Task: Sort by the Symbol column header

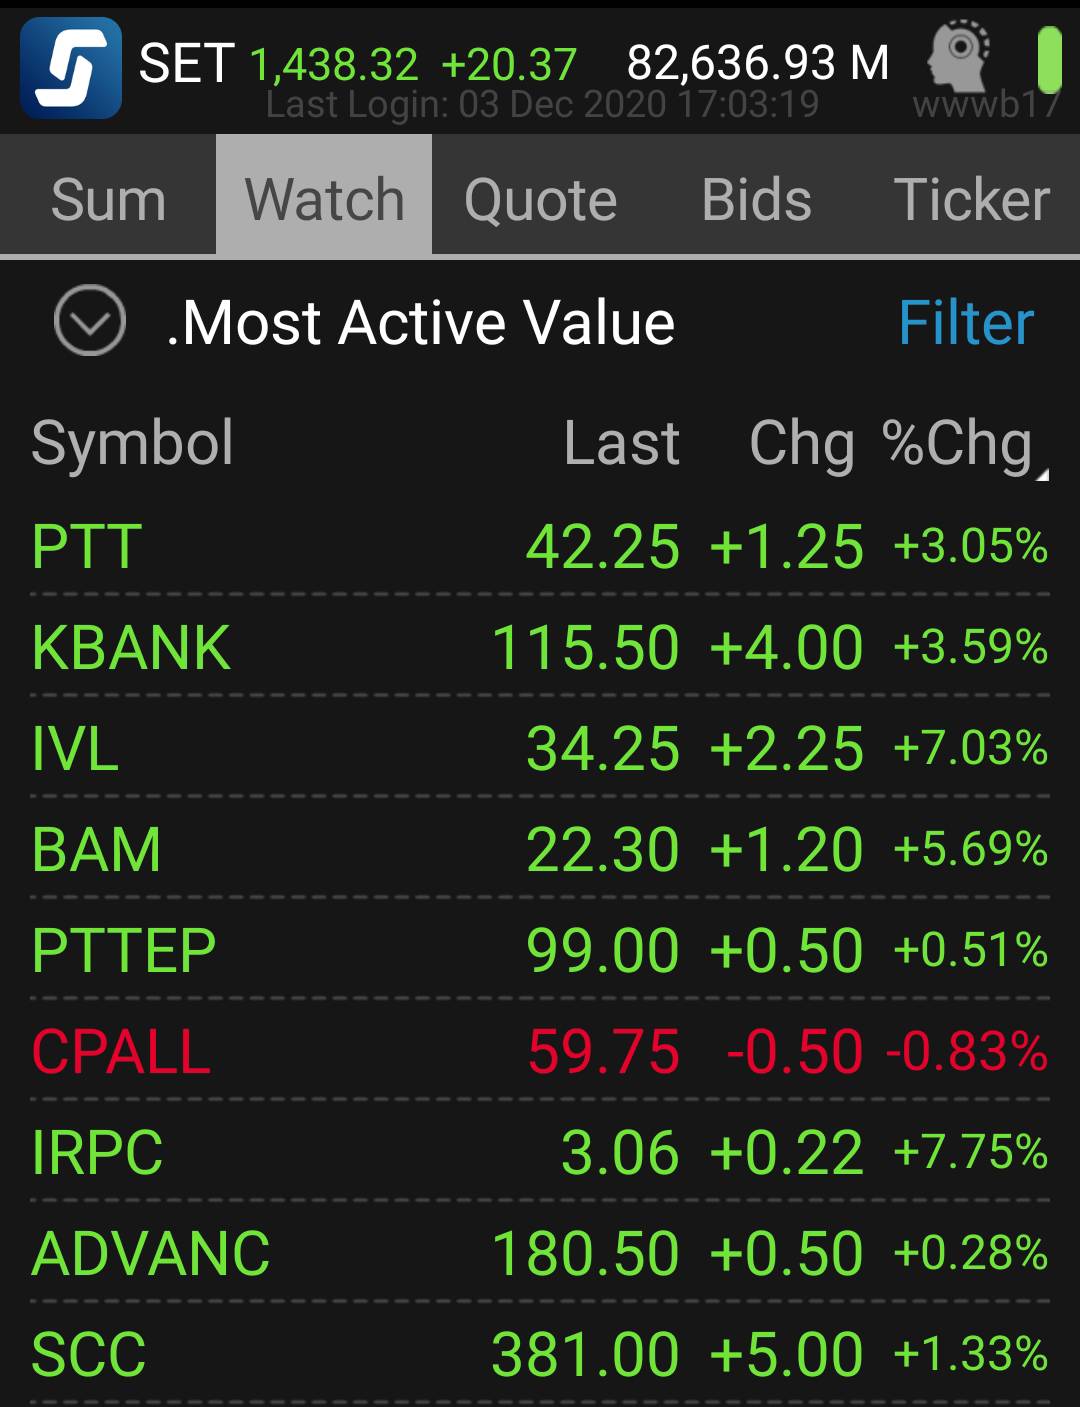Action: click(132, 442)
